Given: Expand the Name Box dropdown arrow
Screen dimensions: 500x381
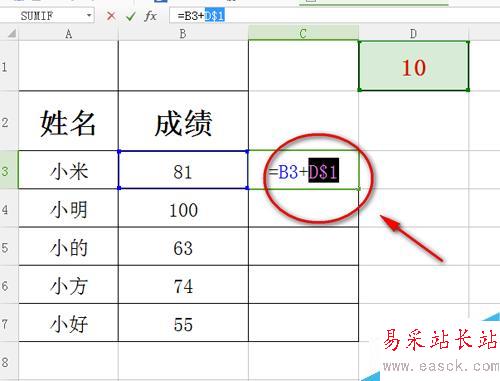Looking at the screenshot, I should coord(89,16).
